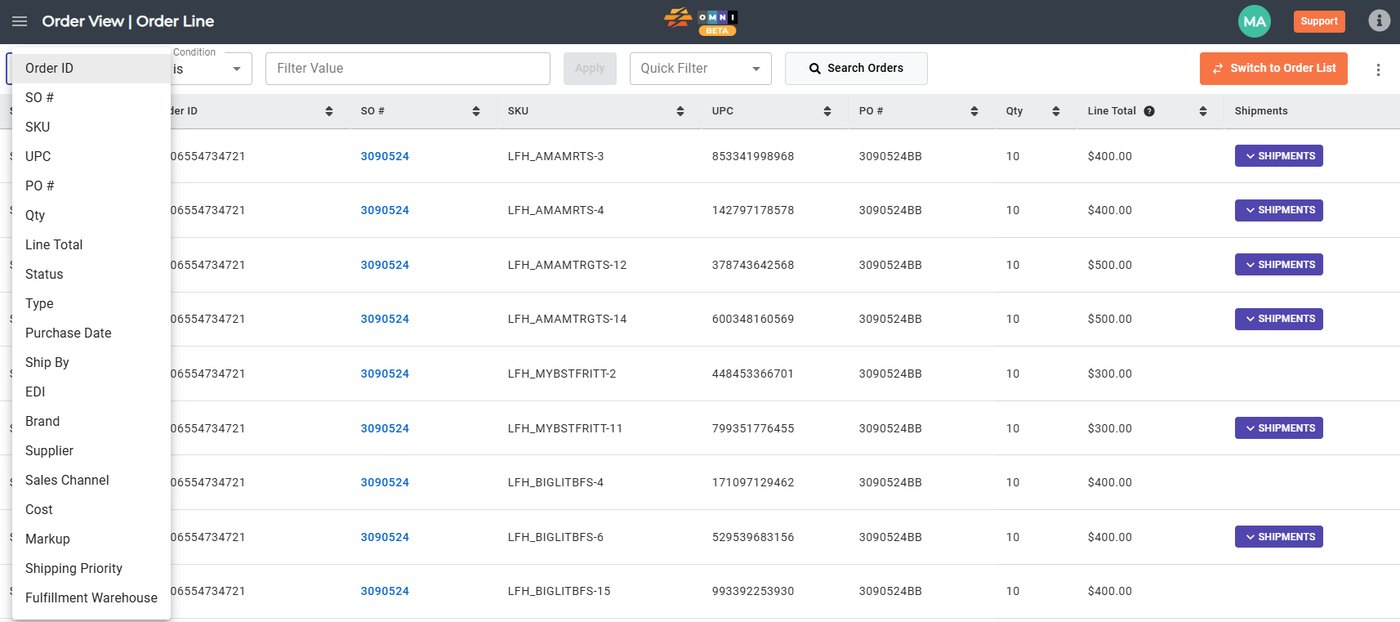Select Qty from dropdown list
The image size is (1400, 622).
coord(91,215)
